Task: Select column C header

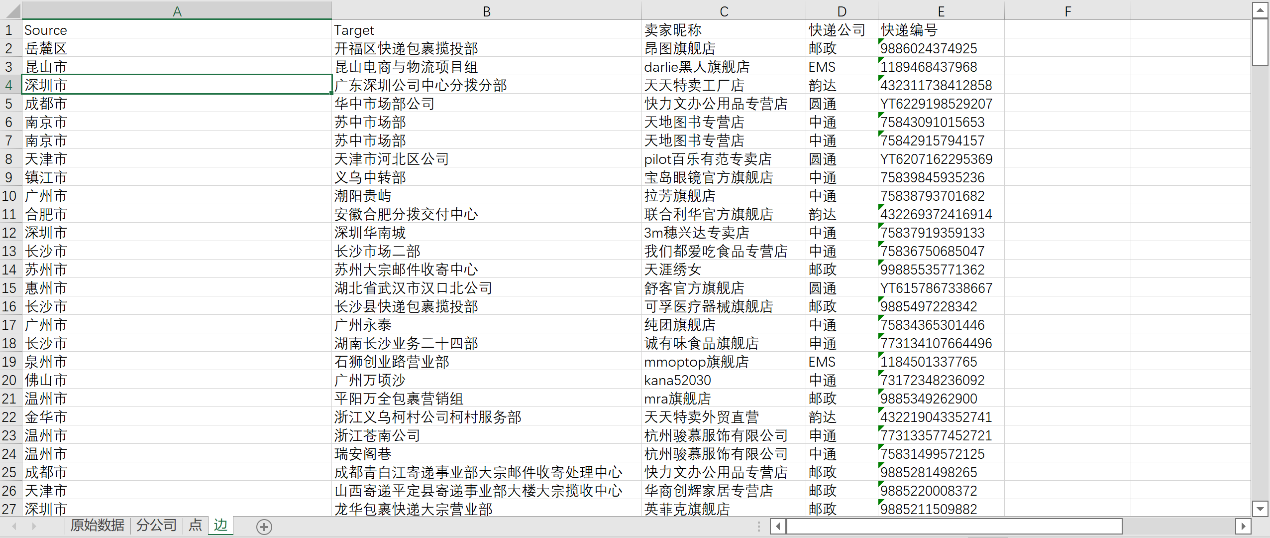Action: [724, 10]
